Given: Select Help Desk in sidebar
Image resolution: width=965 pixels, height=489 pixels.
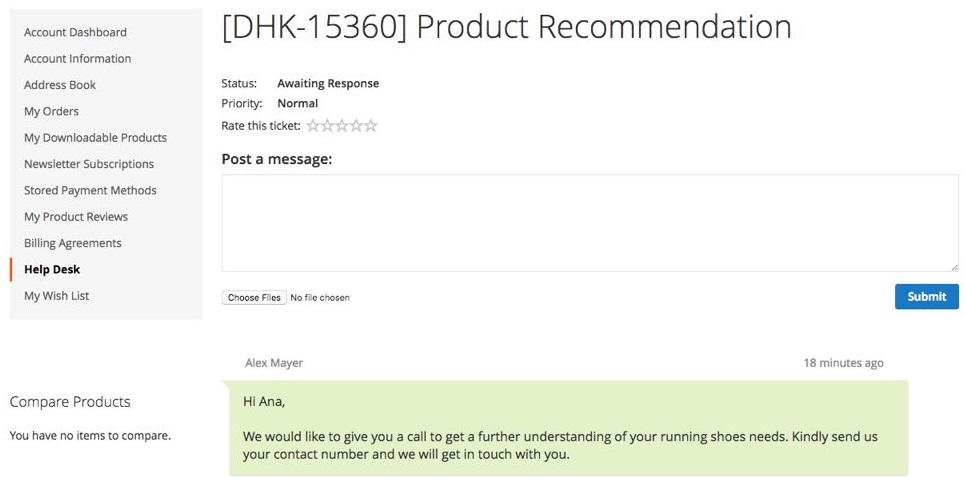Looking at the screenshot, I should (52, 269).
